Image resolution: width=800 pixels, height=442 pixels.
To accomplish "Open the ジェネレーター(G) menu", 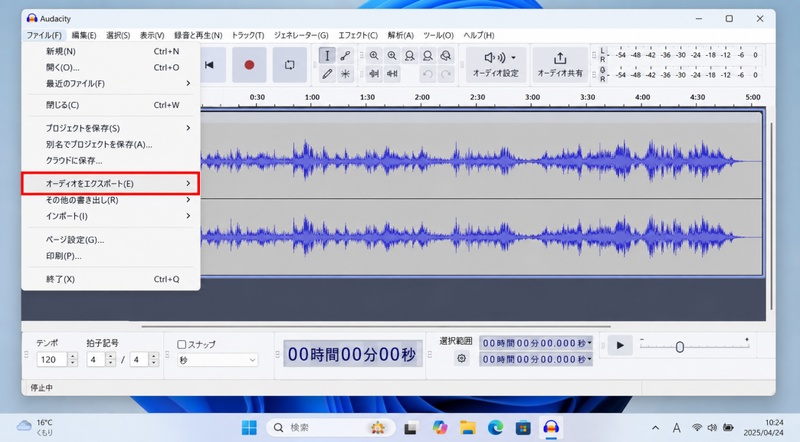I will coord(301,35).
